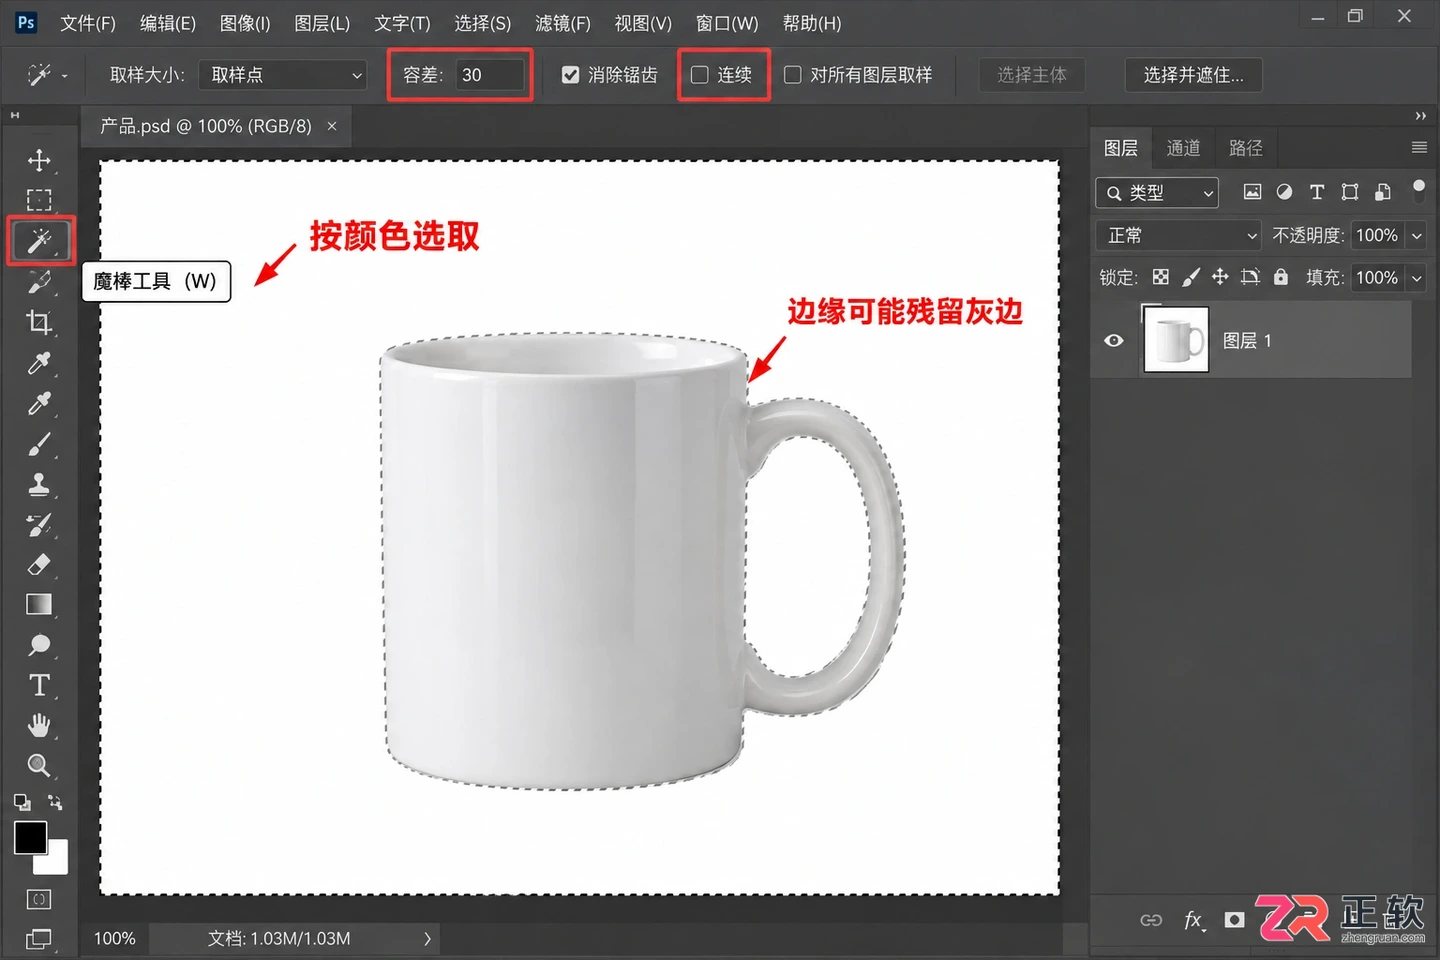This screenshot has height=960, width=1440.
Task: Open the 不透明度 slider dropdown arrow
Action: tap(1416, 236)
